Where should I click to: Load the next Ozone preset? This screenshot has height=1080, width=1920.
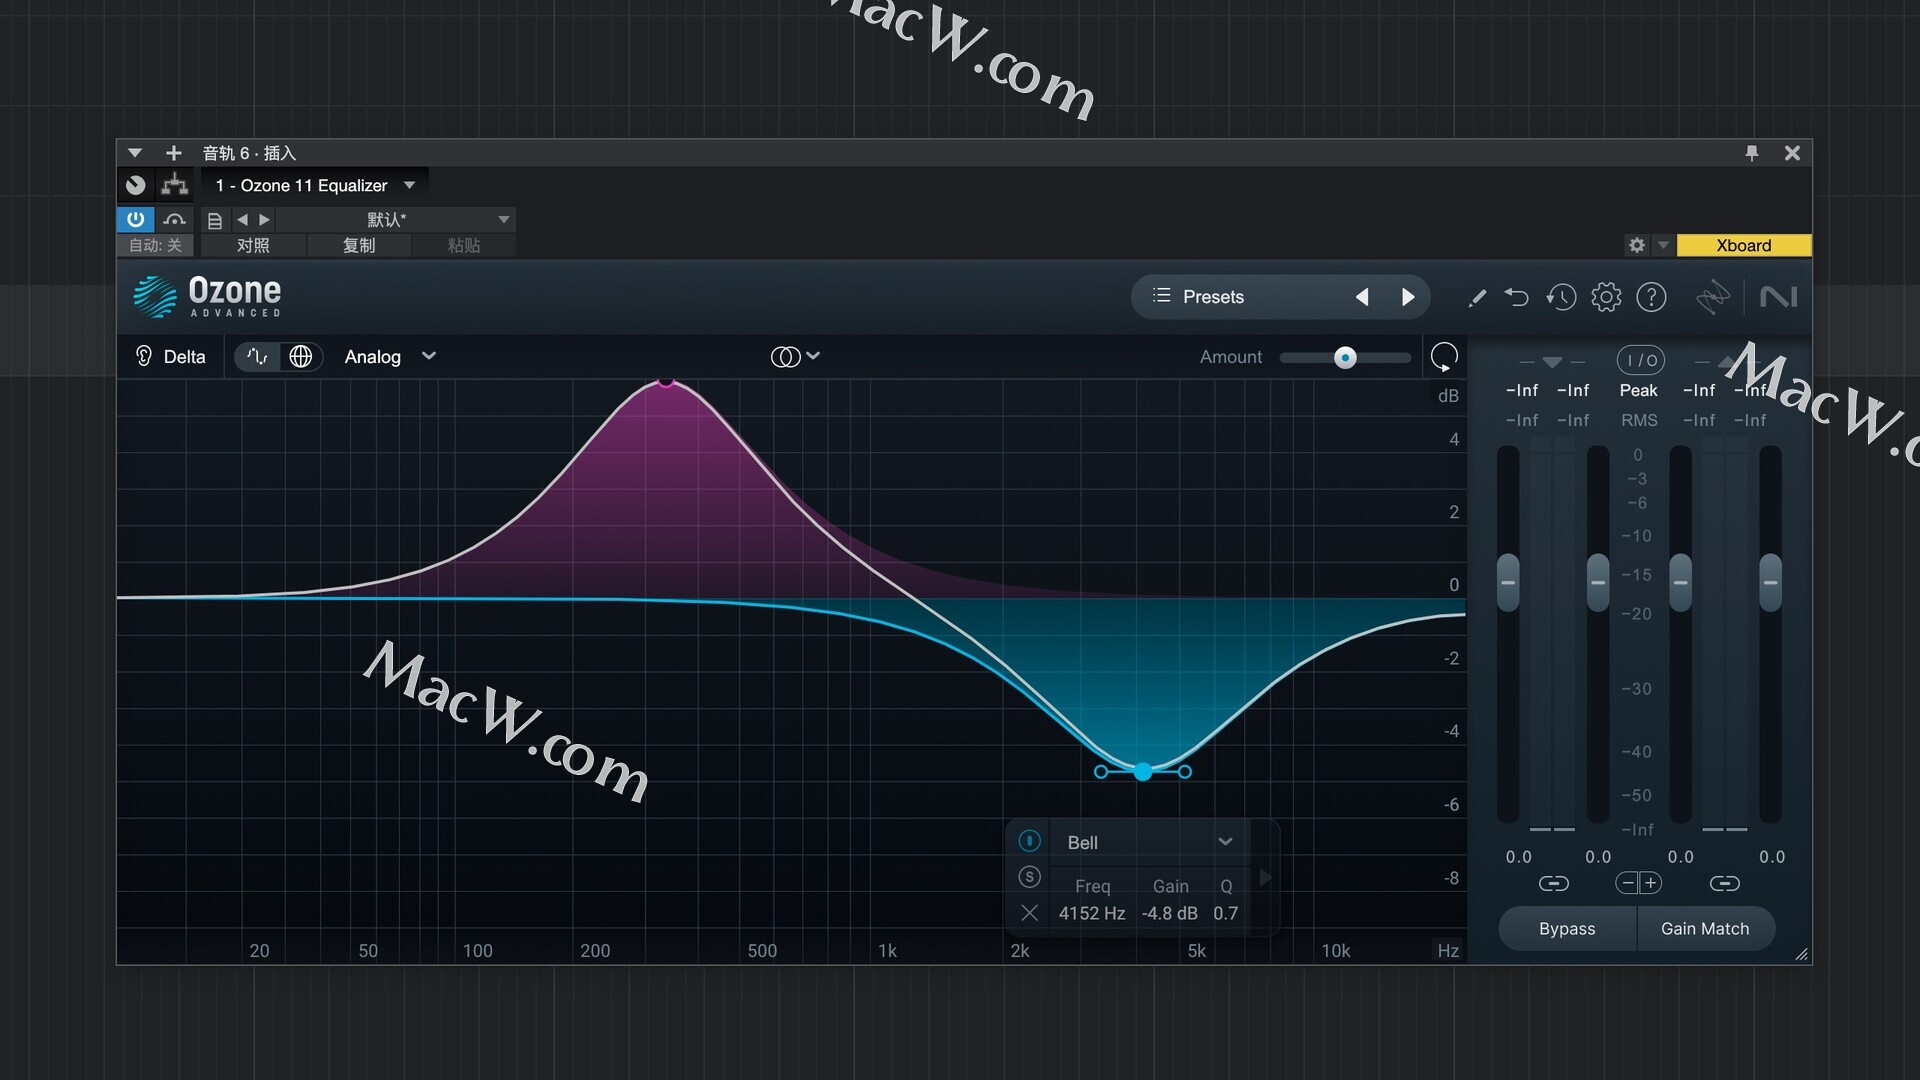(x=1408, y=297)
